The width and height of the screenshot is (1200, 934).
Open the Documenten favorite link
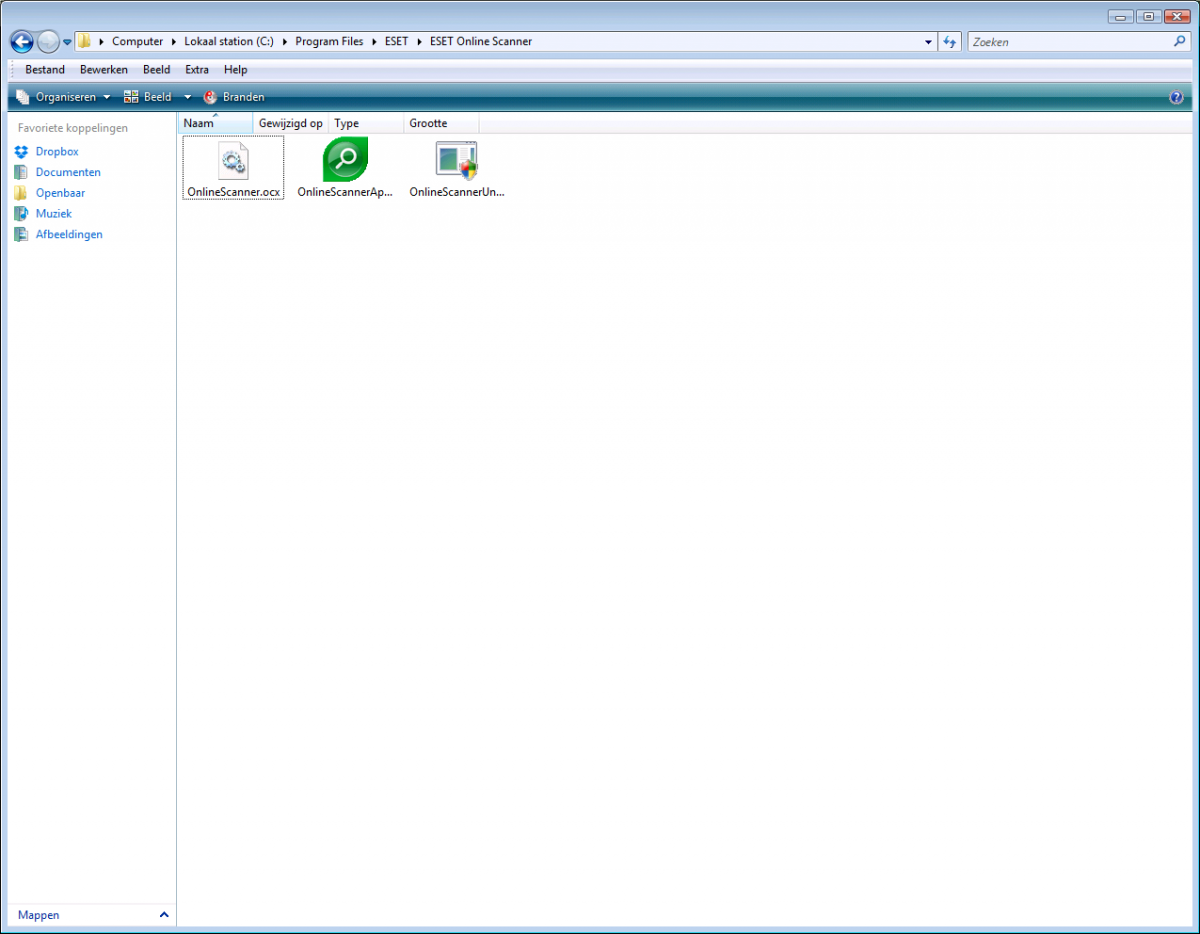click(x=68, y=172)
